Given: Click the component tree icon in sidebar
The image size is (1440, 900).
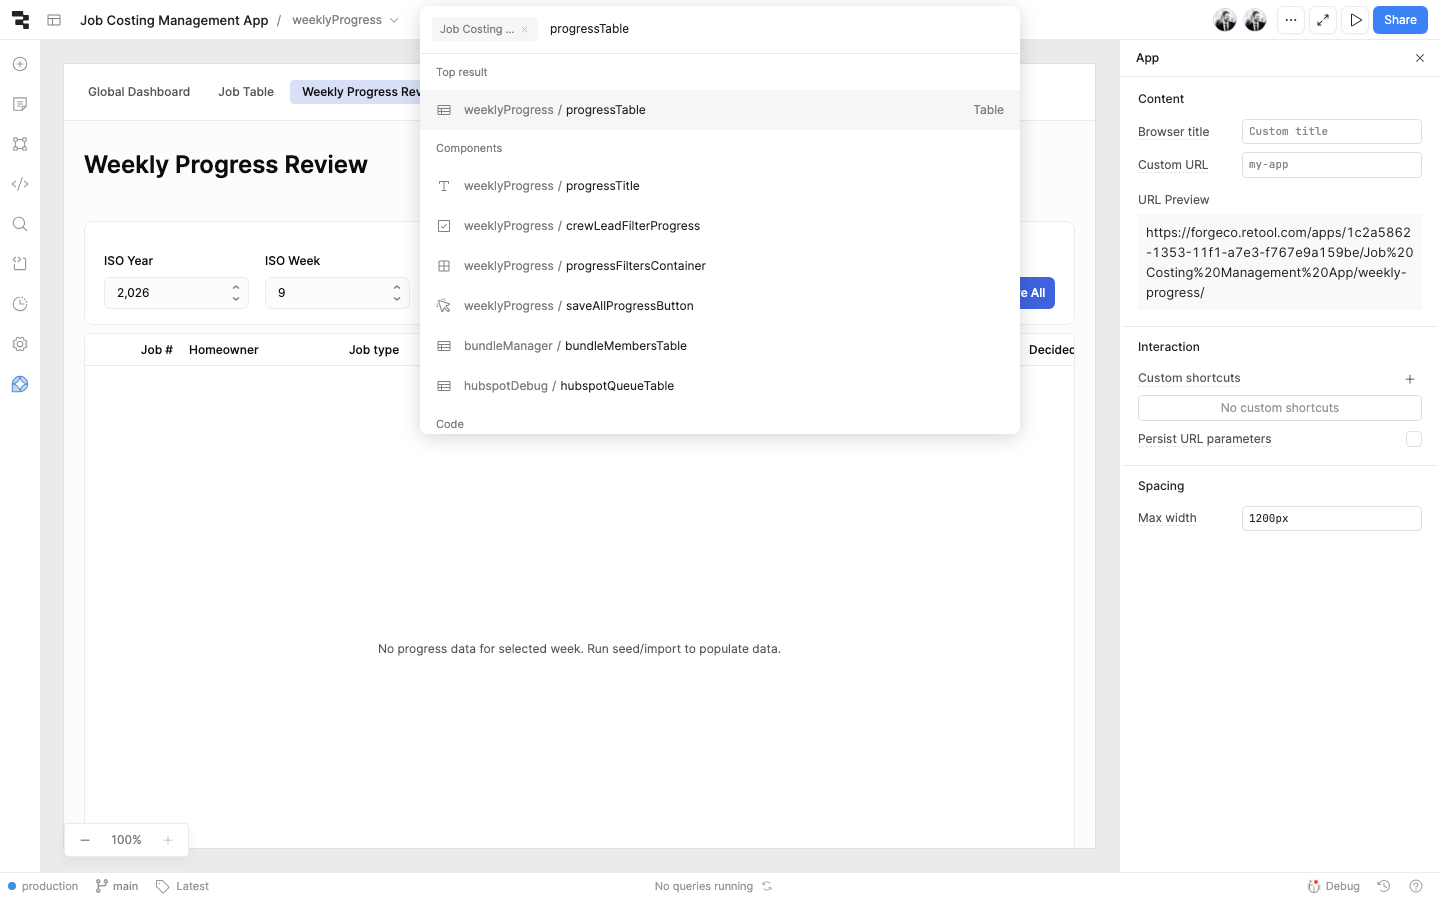Looking at the screenshot, I should tap(20, 144).
